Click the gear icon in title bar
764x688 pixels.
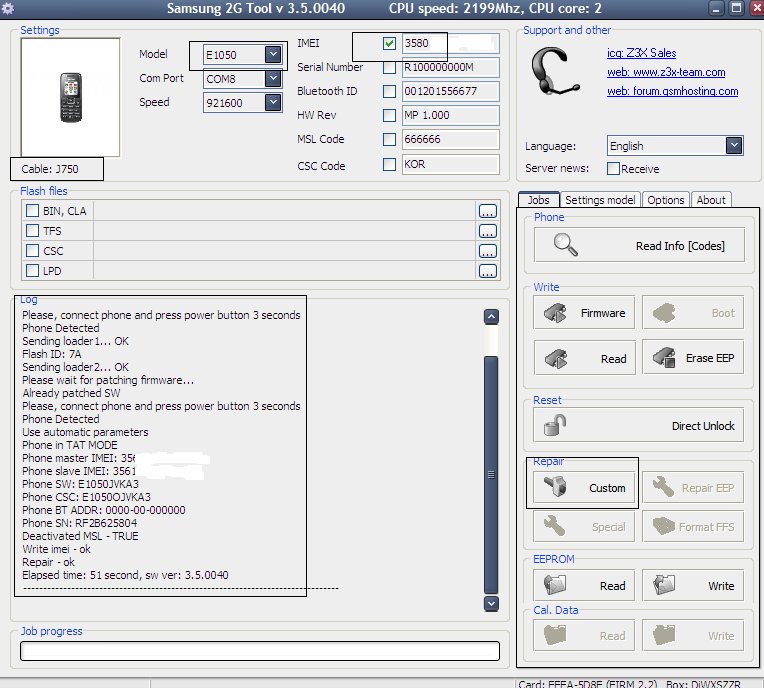[7, 8]
